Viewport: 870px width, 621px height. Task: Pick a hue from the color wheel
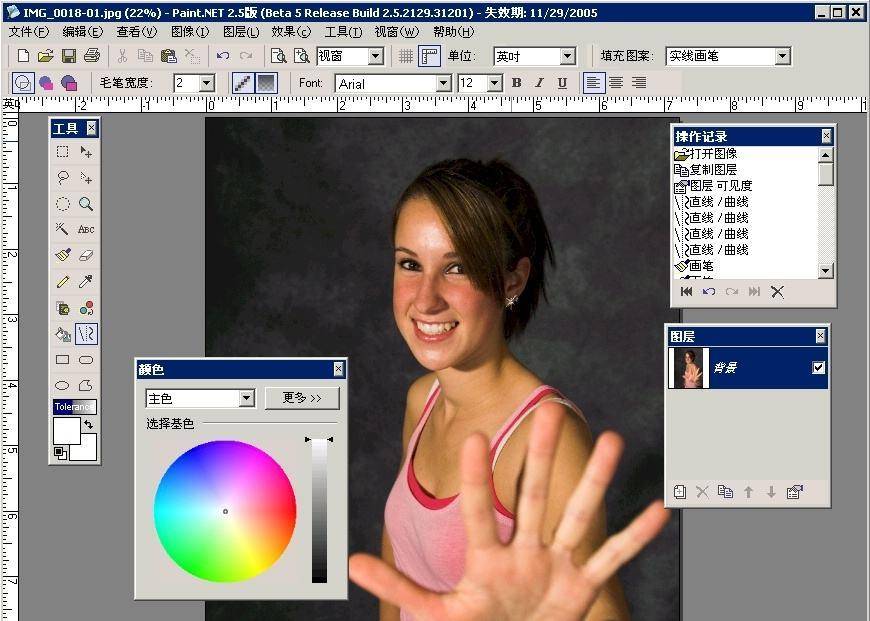coord(225,511)
